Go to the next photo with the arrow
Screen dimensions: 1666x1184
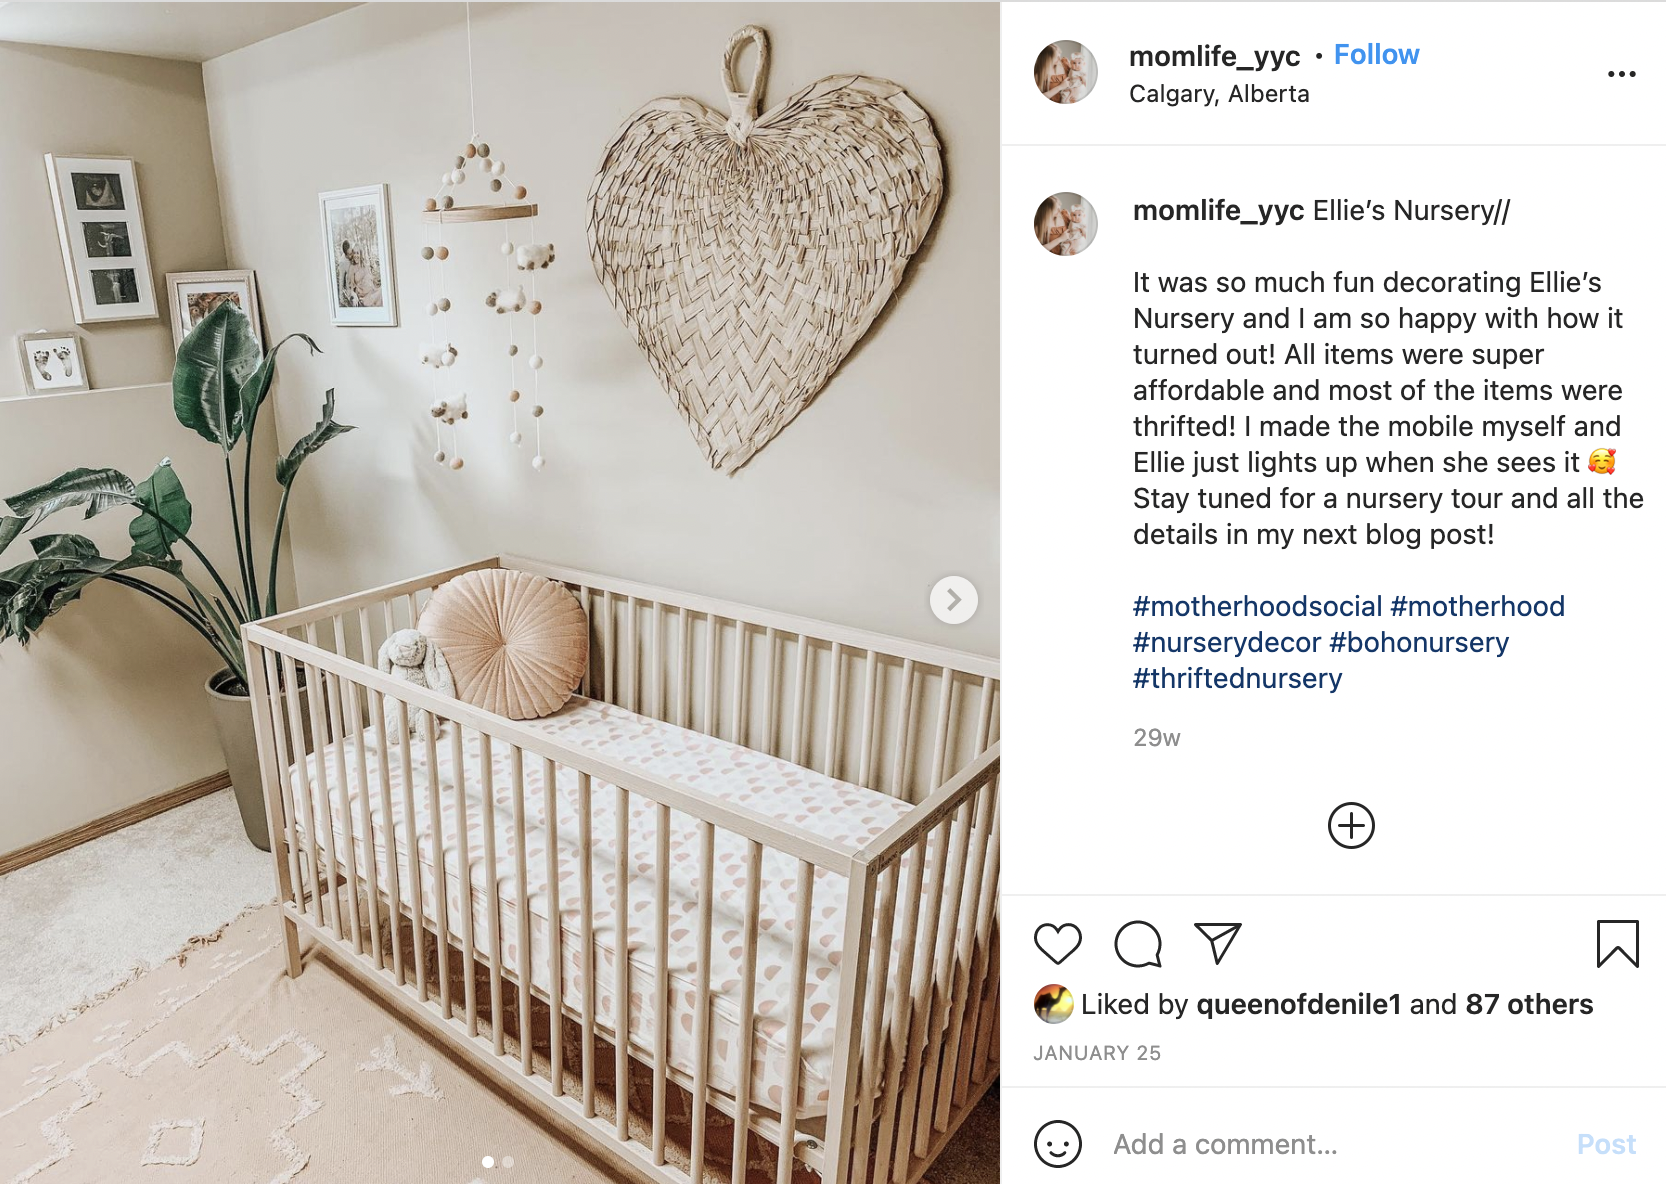coord(954,600)
